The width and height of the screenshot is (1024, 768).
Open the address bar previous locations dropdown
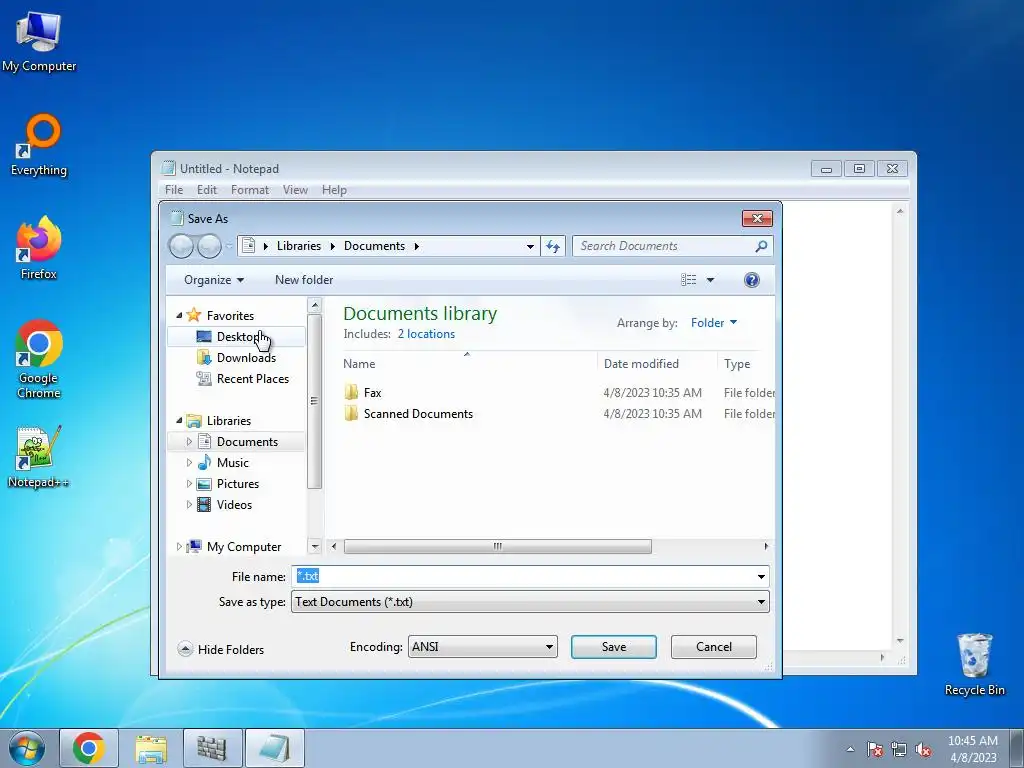[x=530, y=246]
